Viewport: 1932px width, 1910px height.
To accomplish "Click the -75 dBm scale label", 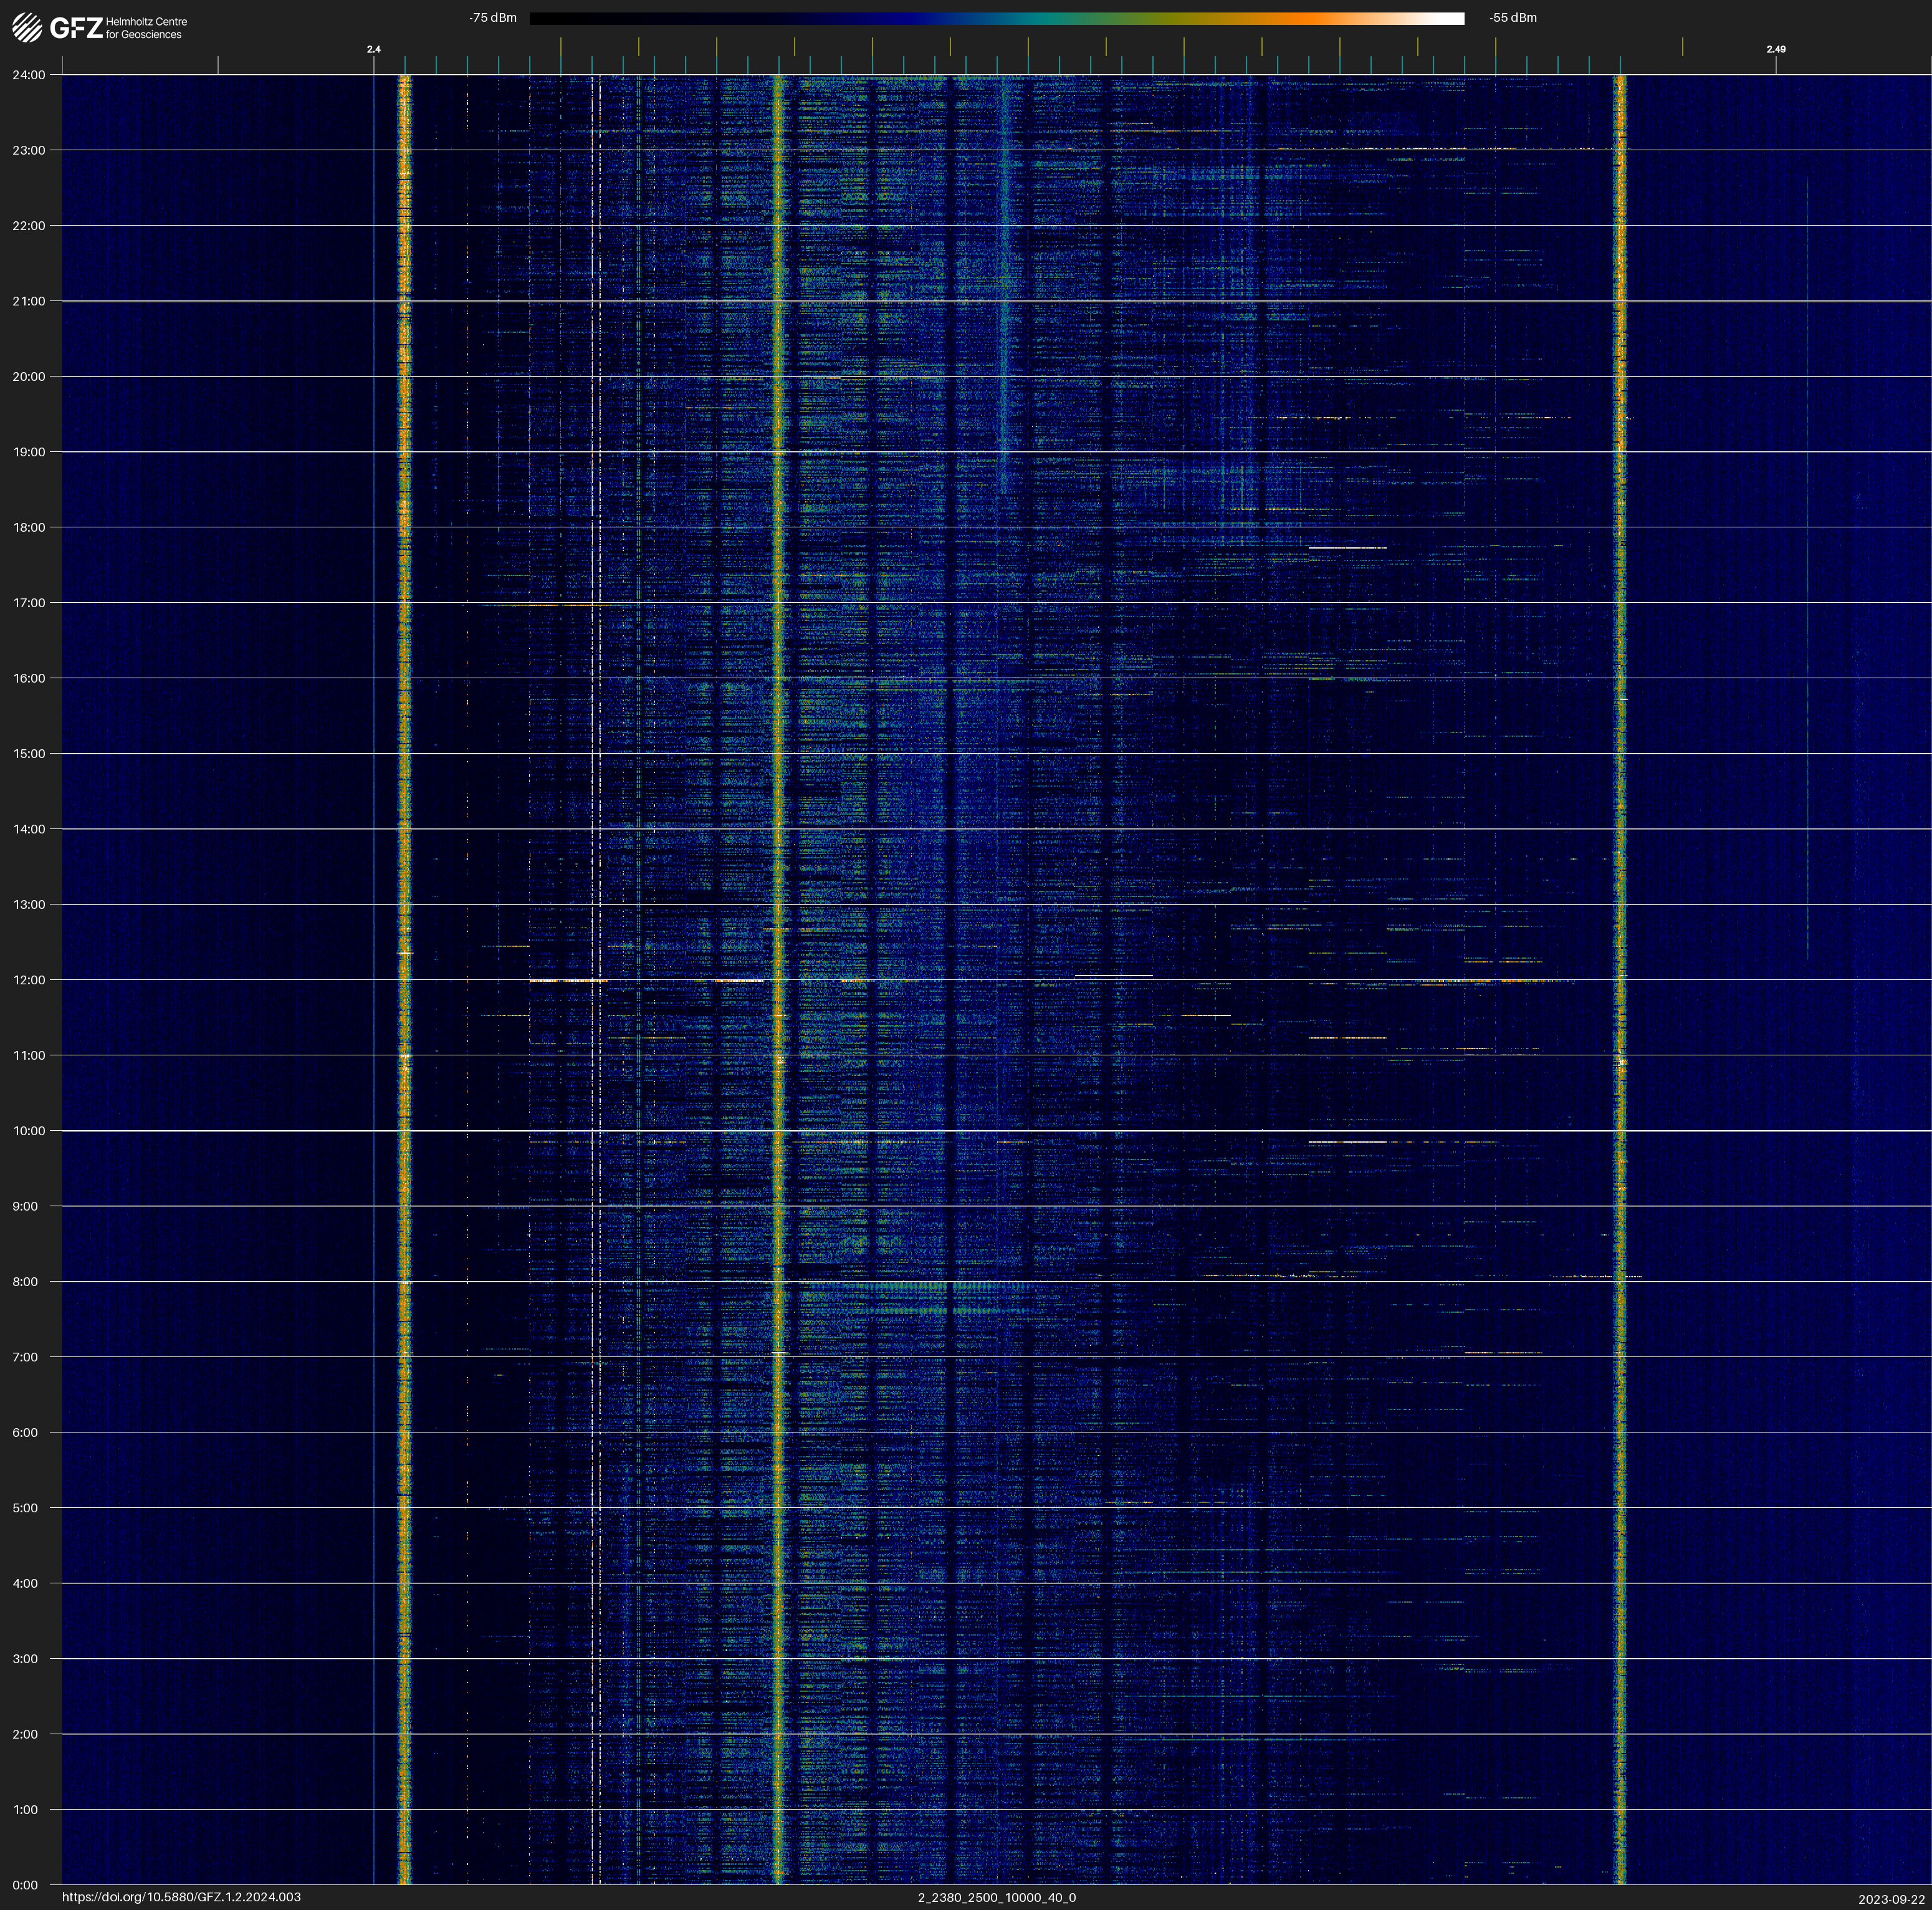I will (492, 18).
